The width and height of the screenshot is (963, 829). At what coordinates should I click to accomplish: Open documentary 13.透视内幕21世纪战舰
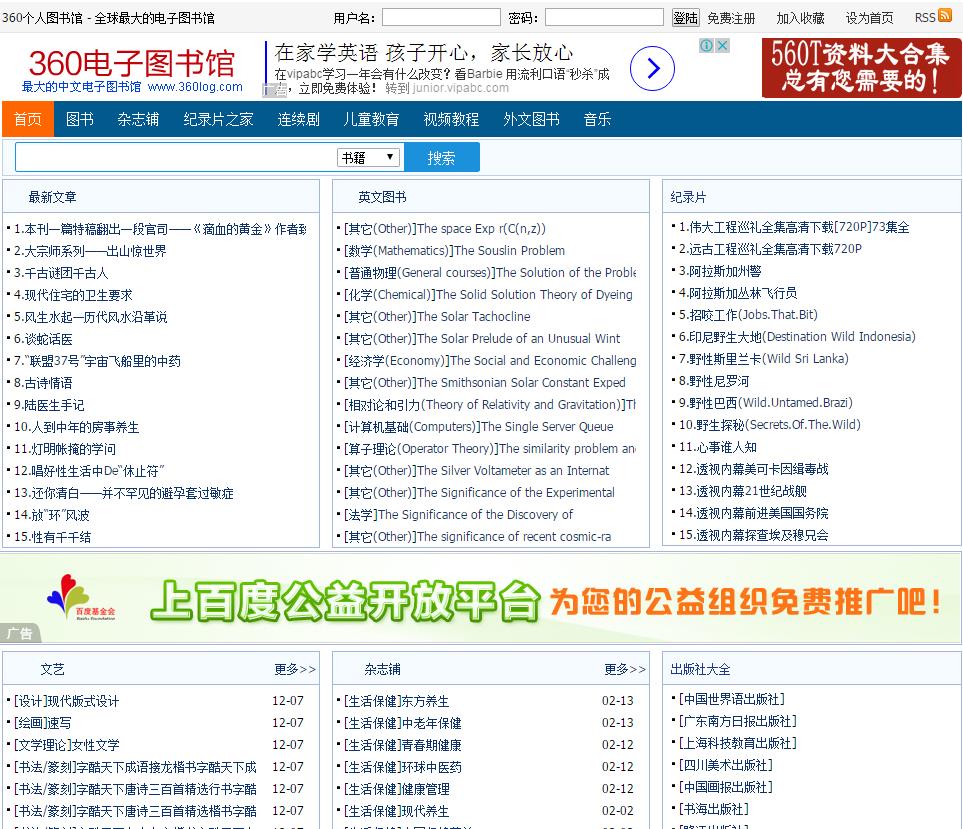coord(743,491)
